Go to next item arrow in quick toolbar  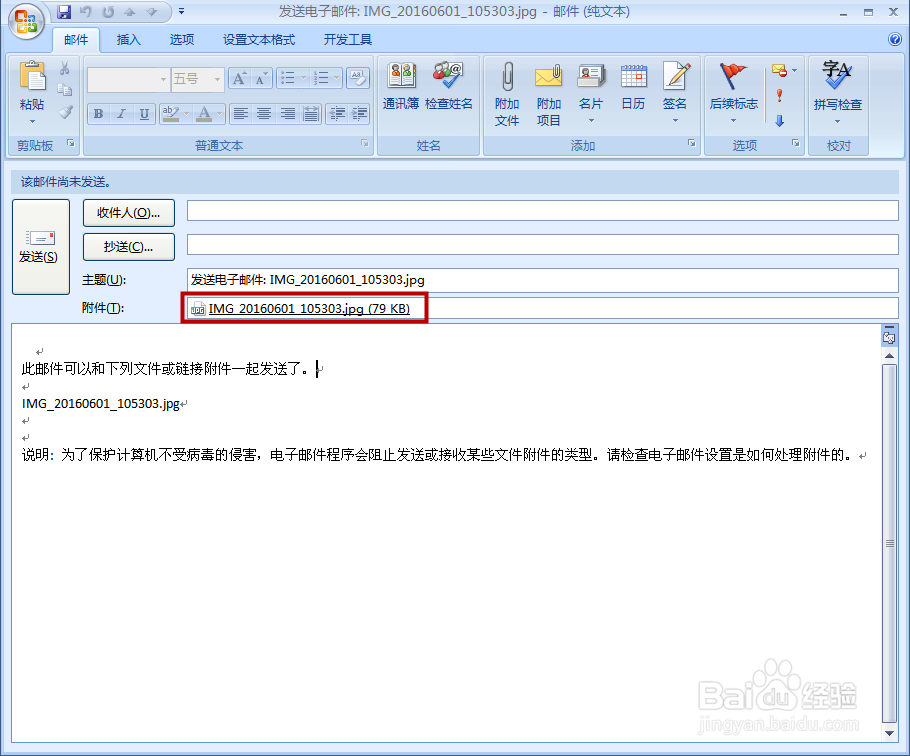[152, 12]
